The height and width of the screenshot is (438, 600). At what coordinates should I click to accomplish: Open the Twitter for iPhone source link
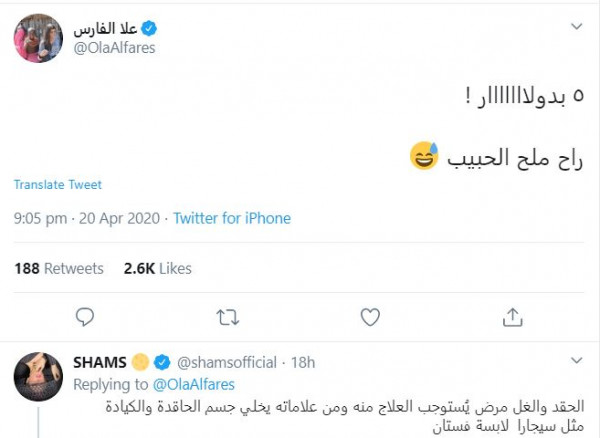(x=232, y=218)
